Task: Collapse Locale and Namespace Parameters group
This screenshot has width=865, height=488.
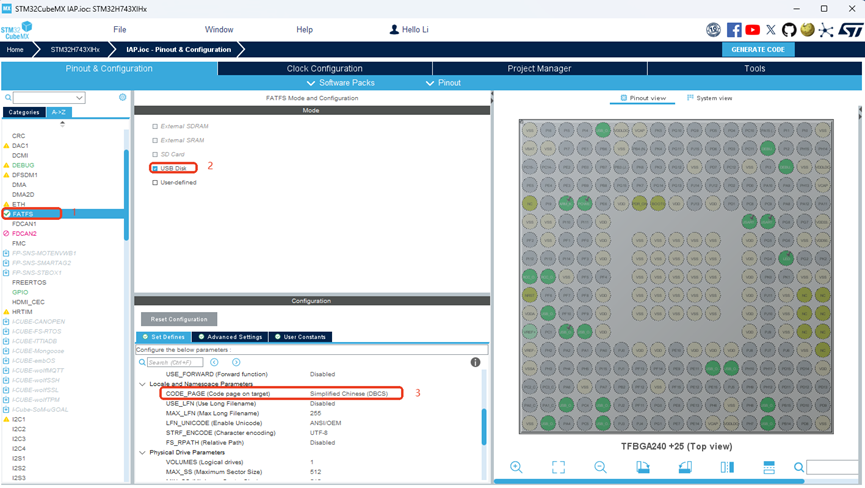Action: pos(142,384)
